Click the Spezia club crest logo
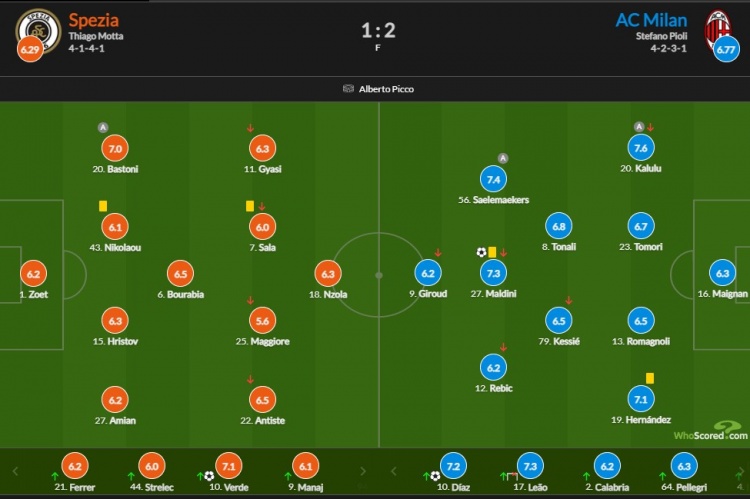The image size is (750, 499). tap(38, 31)
